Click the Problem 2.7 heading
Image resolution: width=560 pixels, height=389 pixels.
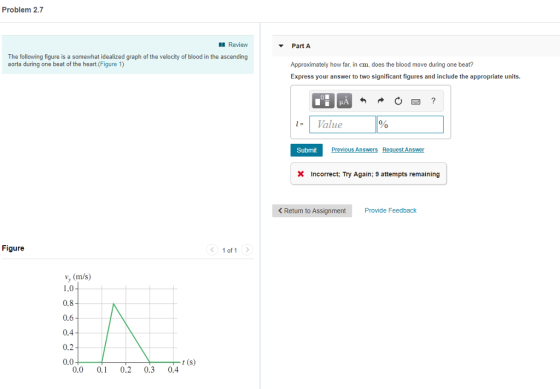tap(22, 10)
